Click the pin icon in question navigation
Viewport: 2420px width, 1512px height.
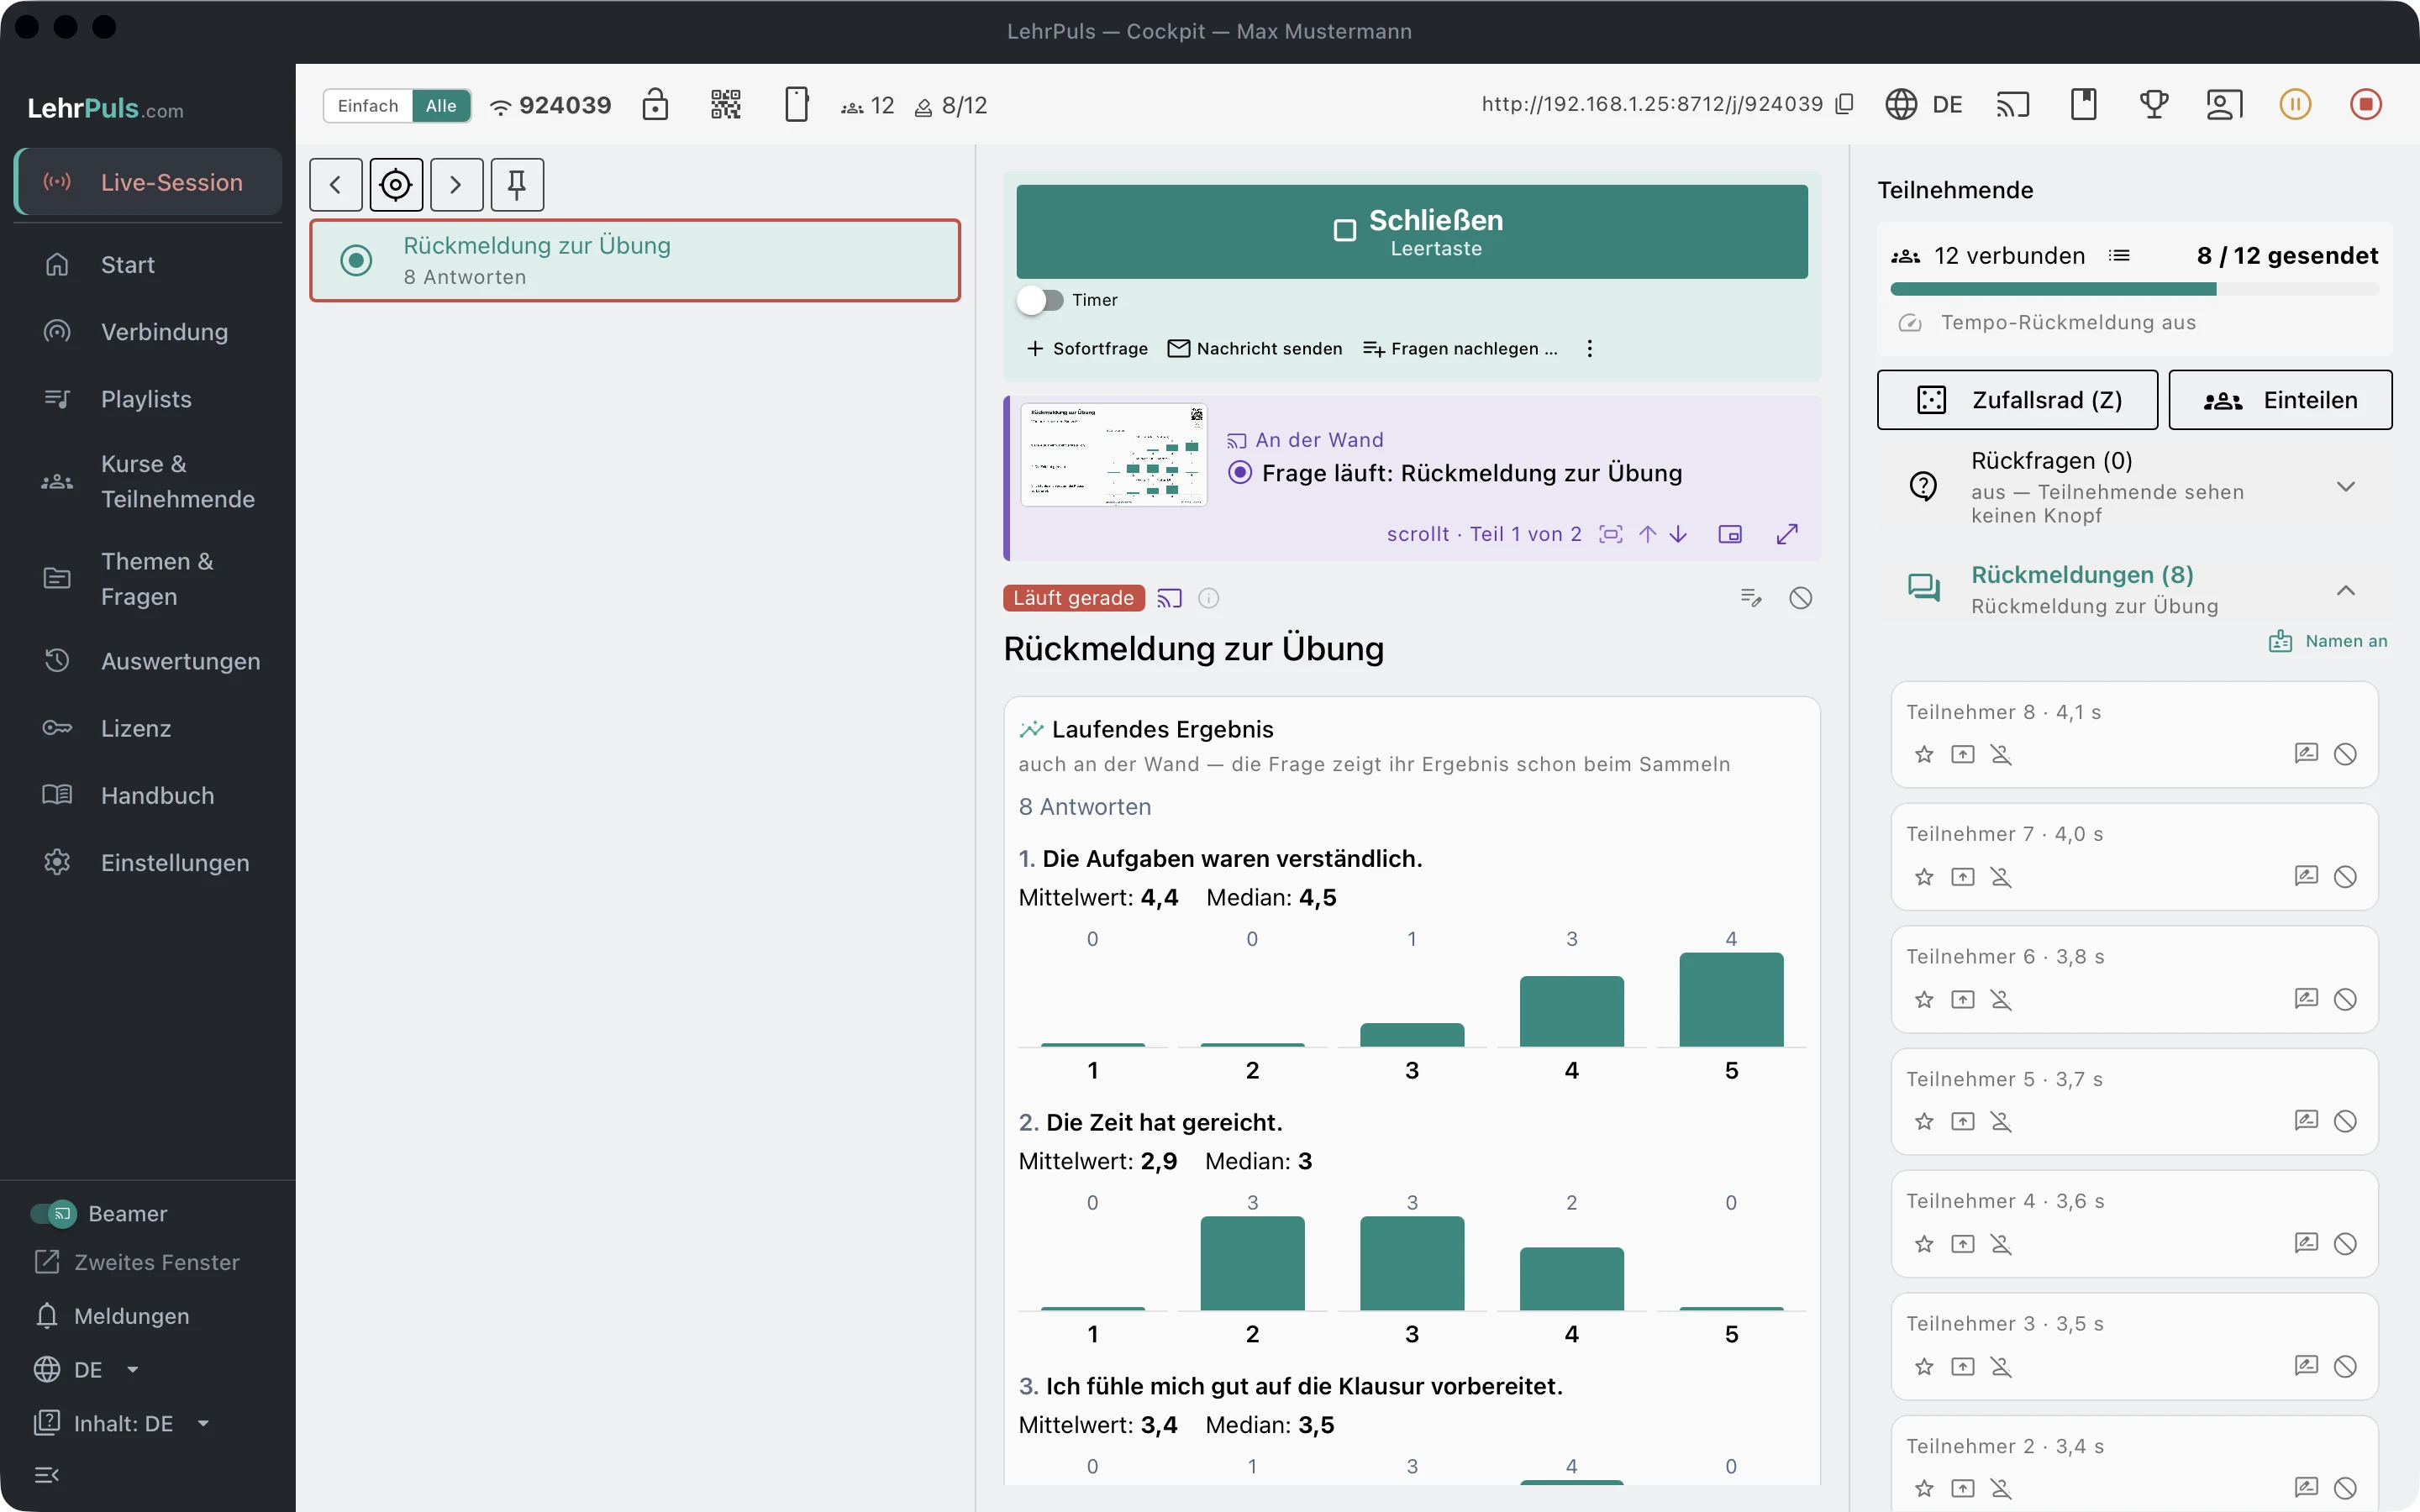pos(517,185)
